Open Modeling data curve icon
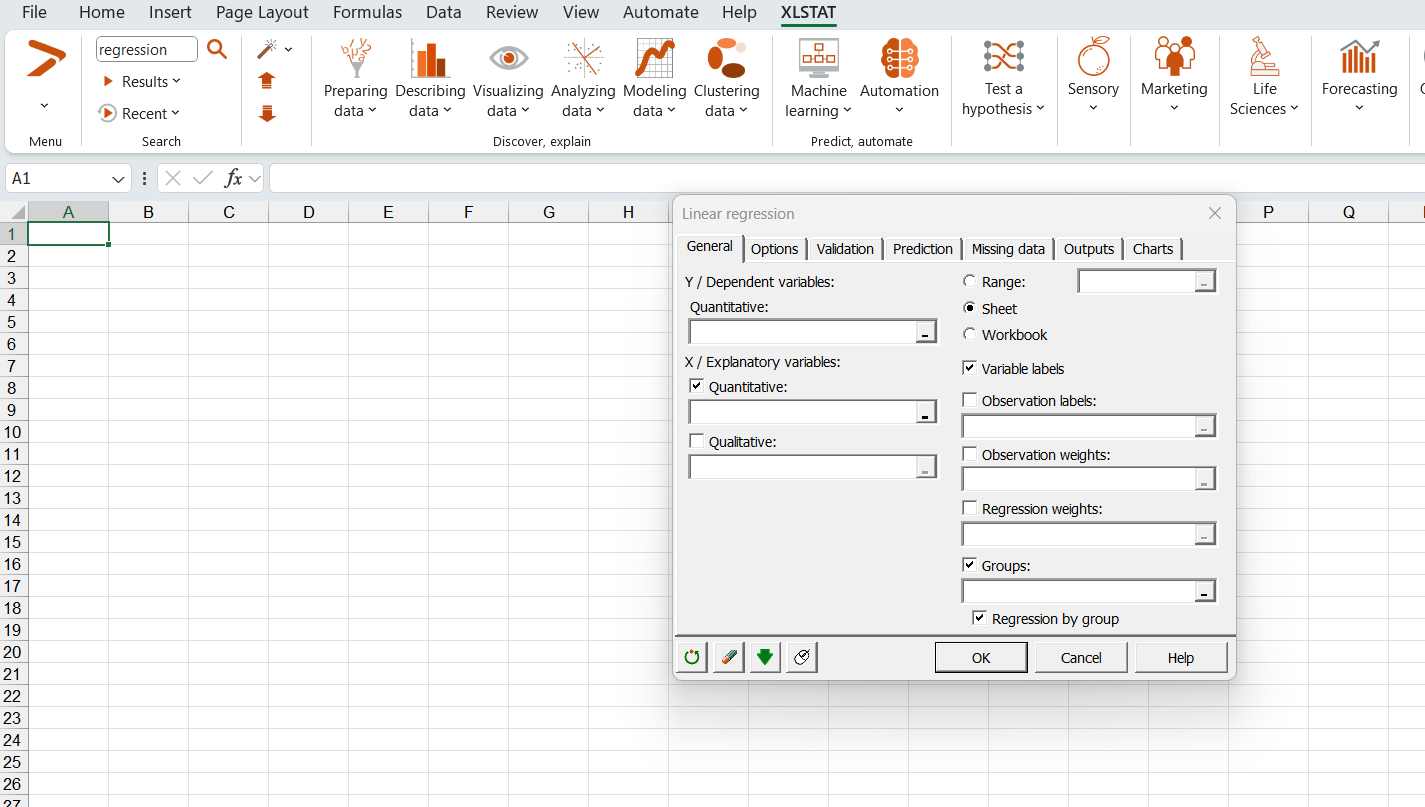The height and width of the screenshot is (807, 1425). pos(655,58)
